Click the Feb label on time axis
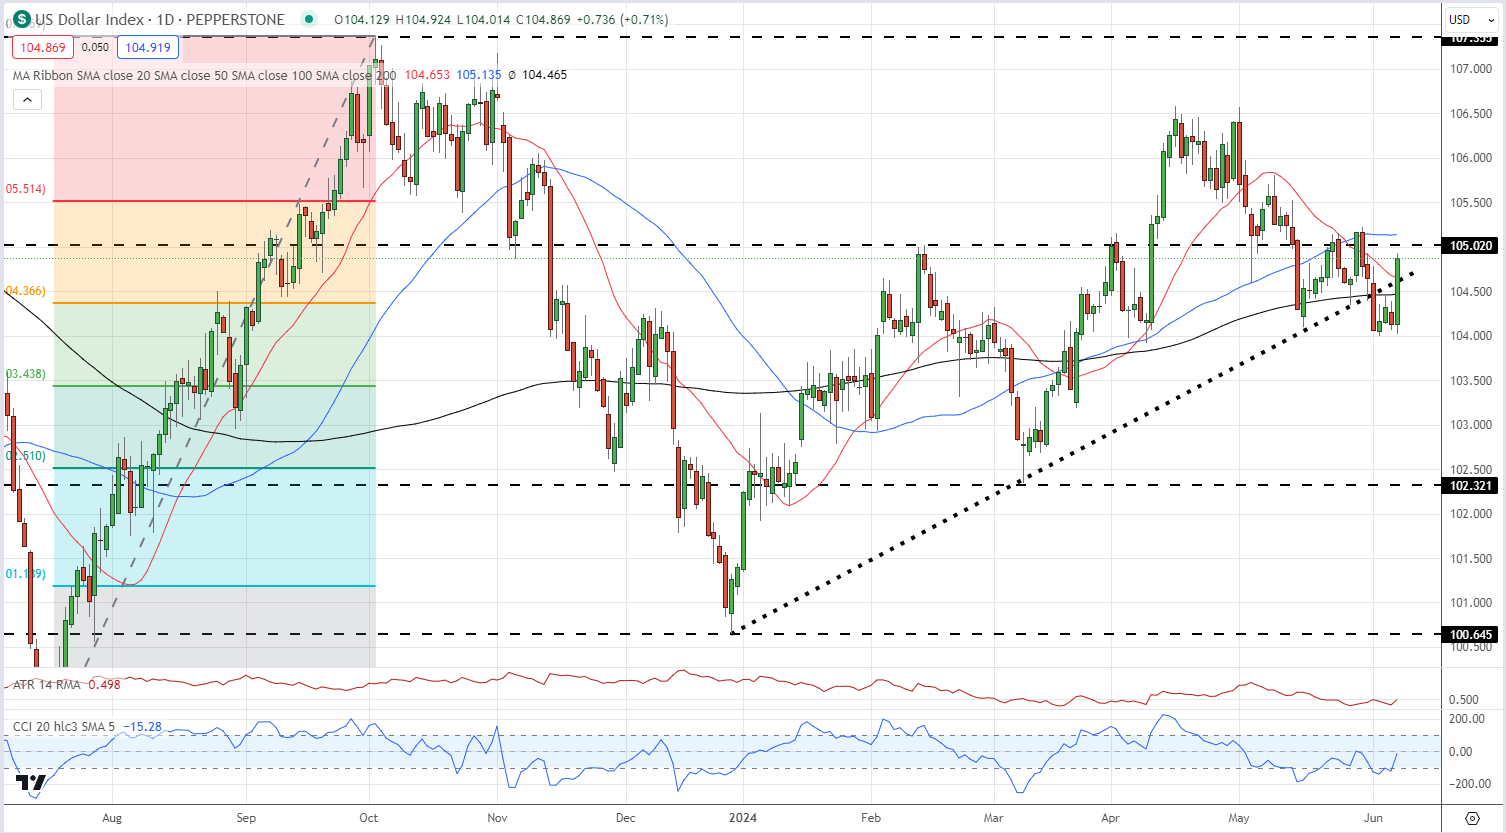 point(871,817)
